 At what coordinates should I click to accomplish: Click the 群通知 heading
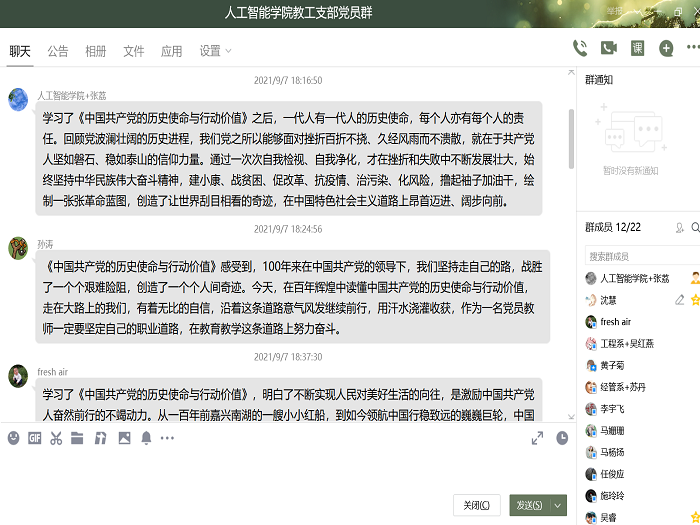pos(599,80)
